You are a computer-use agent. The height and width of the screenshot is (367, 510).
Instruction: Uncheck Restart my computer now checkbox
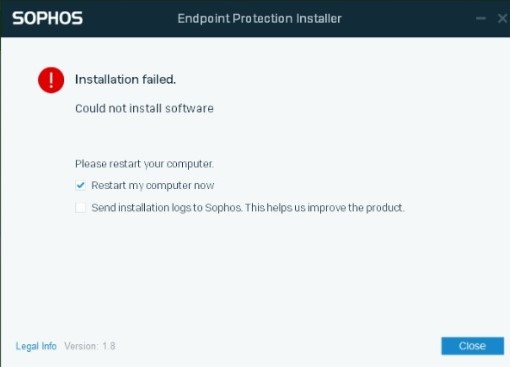click(x=80, y=185)
